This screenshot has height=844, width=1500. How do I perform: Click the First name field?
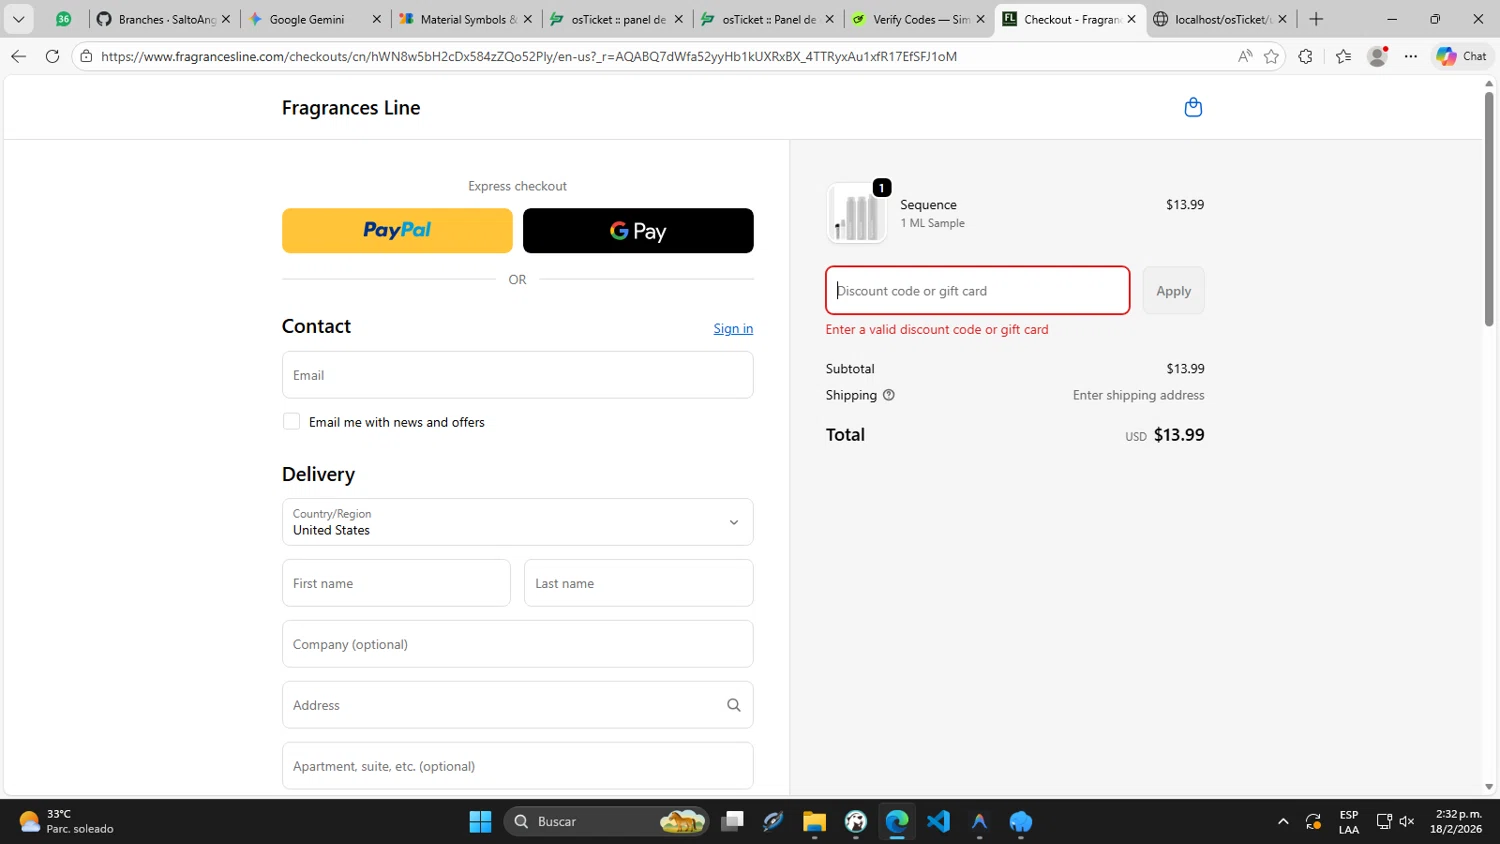point(396,583)
